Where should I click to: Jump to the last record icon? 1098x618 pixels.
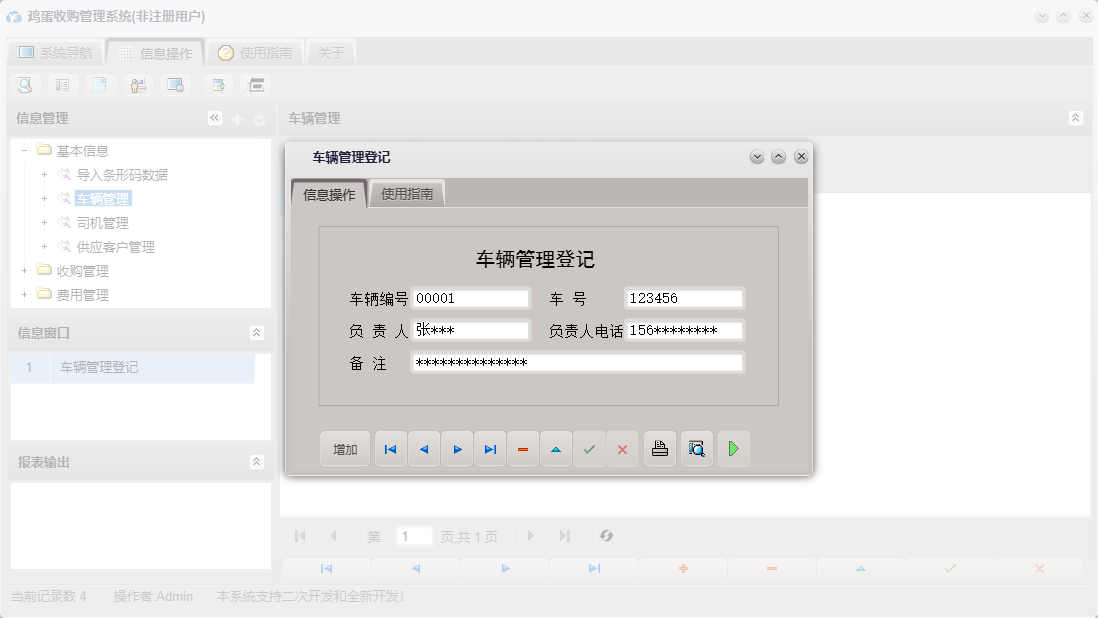click(490, 448)
